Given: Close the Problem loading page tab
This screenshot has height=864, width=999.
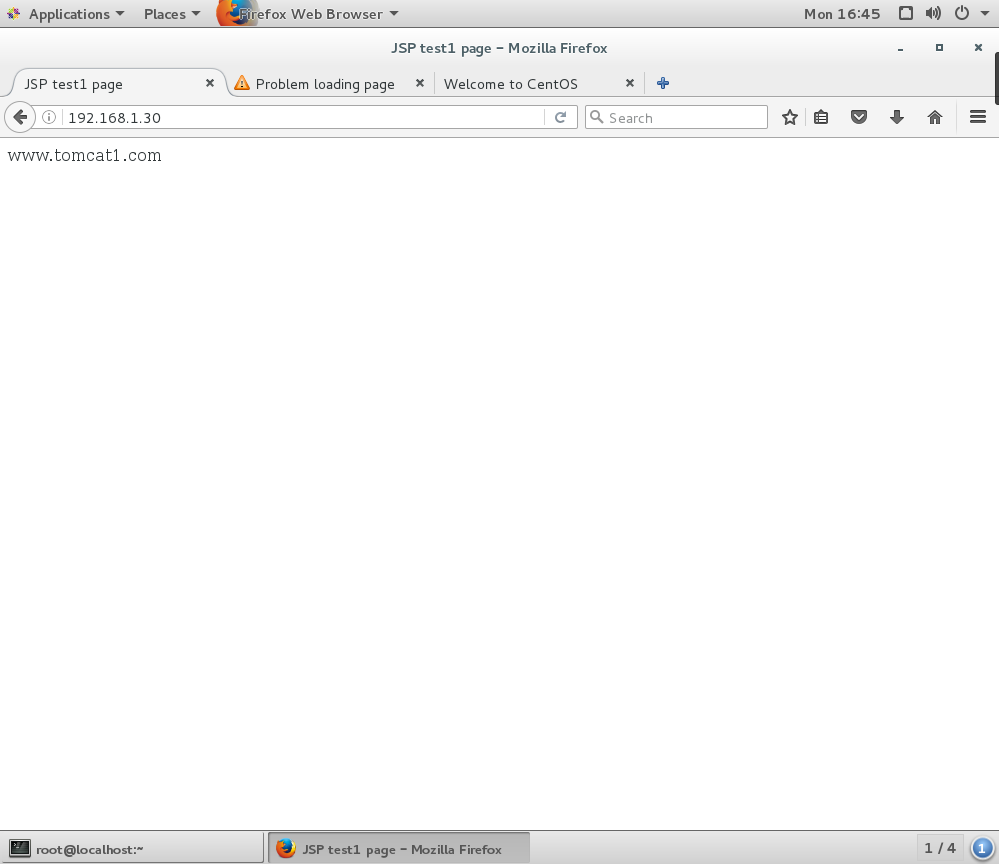Looking at the screenshot, I should click(420, 83).
